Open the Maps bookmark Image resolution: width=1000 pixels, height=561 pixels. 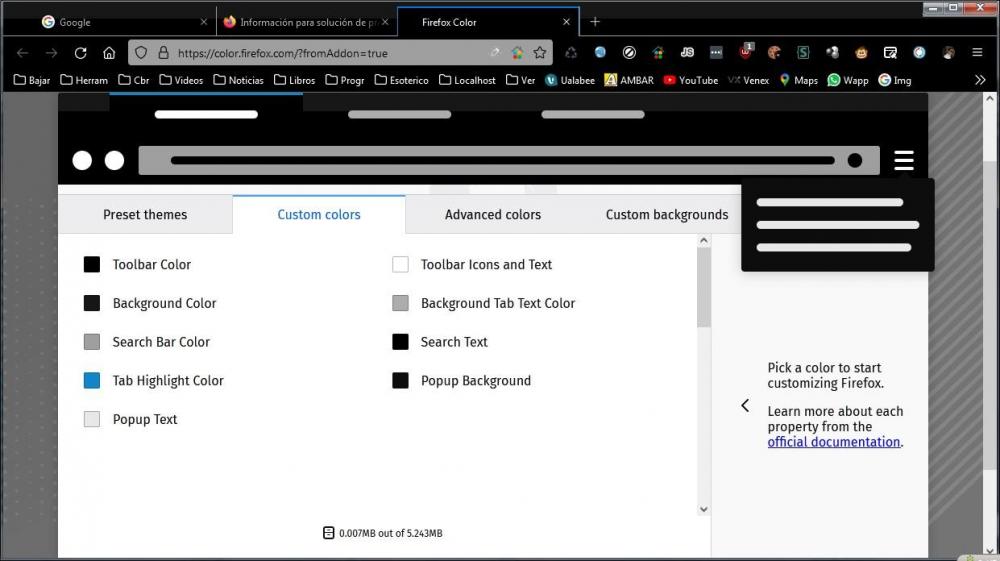[798, 80]
